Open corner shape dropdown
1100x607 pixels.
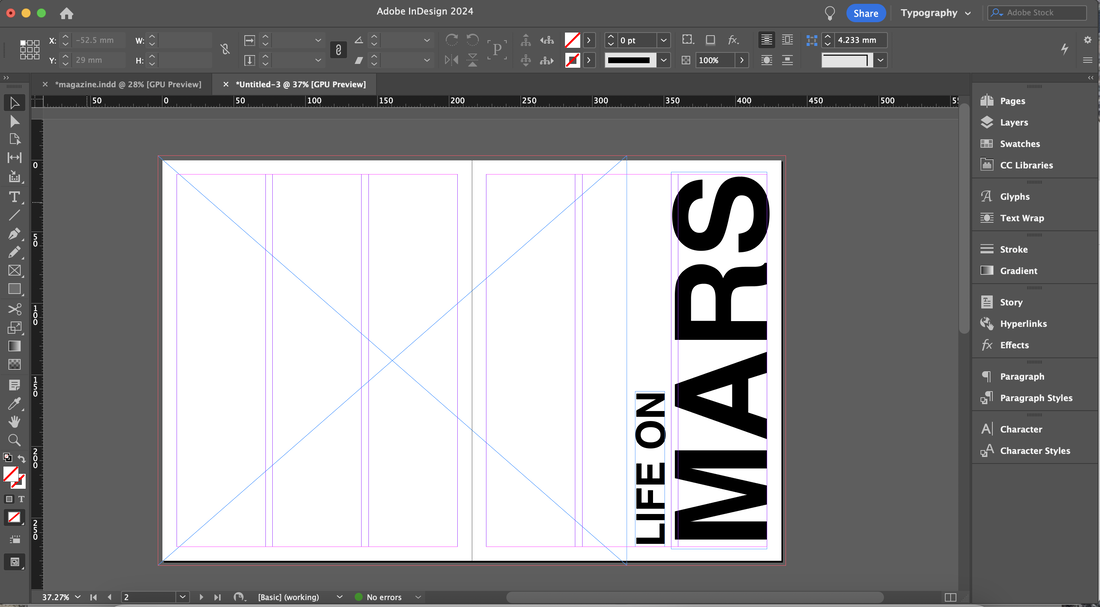tap(880, 60)
